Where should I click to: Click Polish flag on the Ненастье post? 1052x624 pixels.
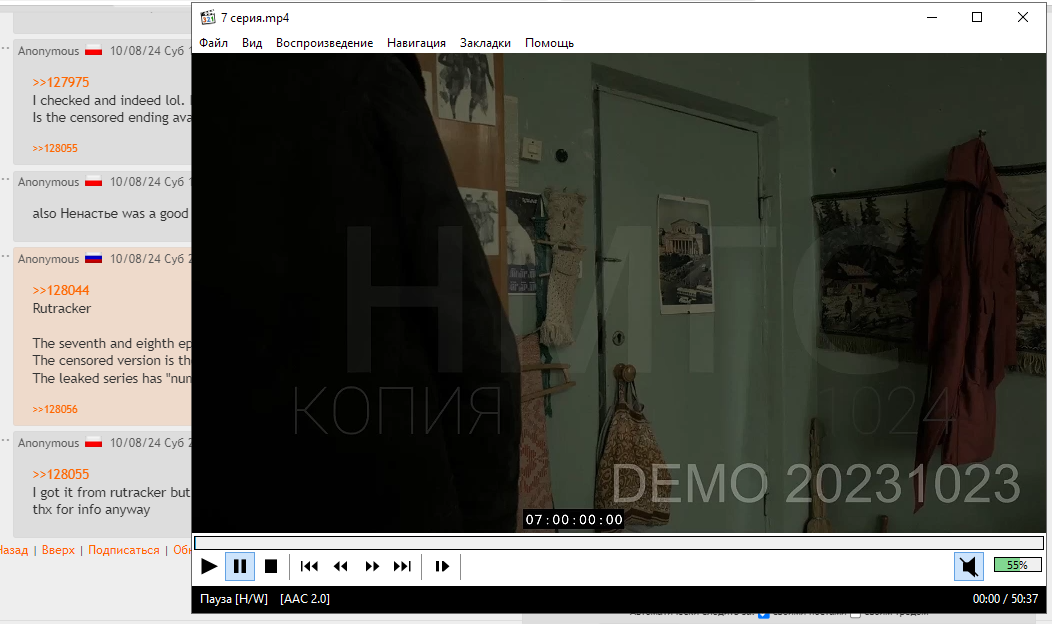93,181
